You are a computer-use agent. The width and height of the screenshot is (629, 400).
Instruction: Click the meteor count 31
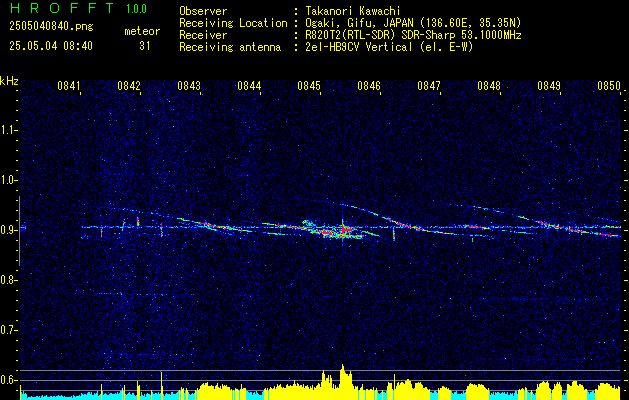click(145, 46)
